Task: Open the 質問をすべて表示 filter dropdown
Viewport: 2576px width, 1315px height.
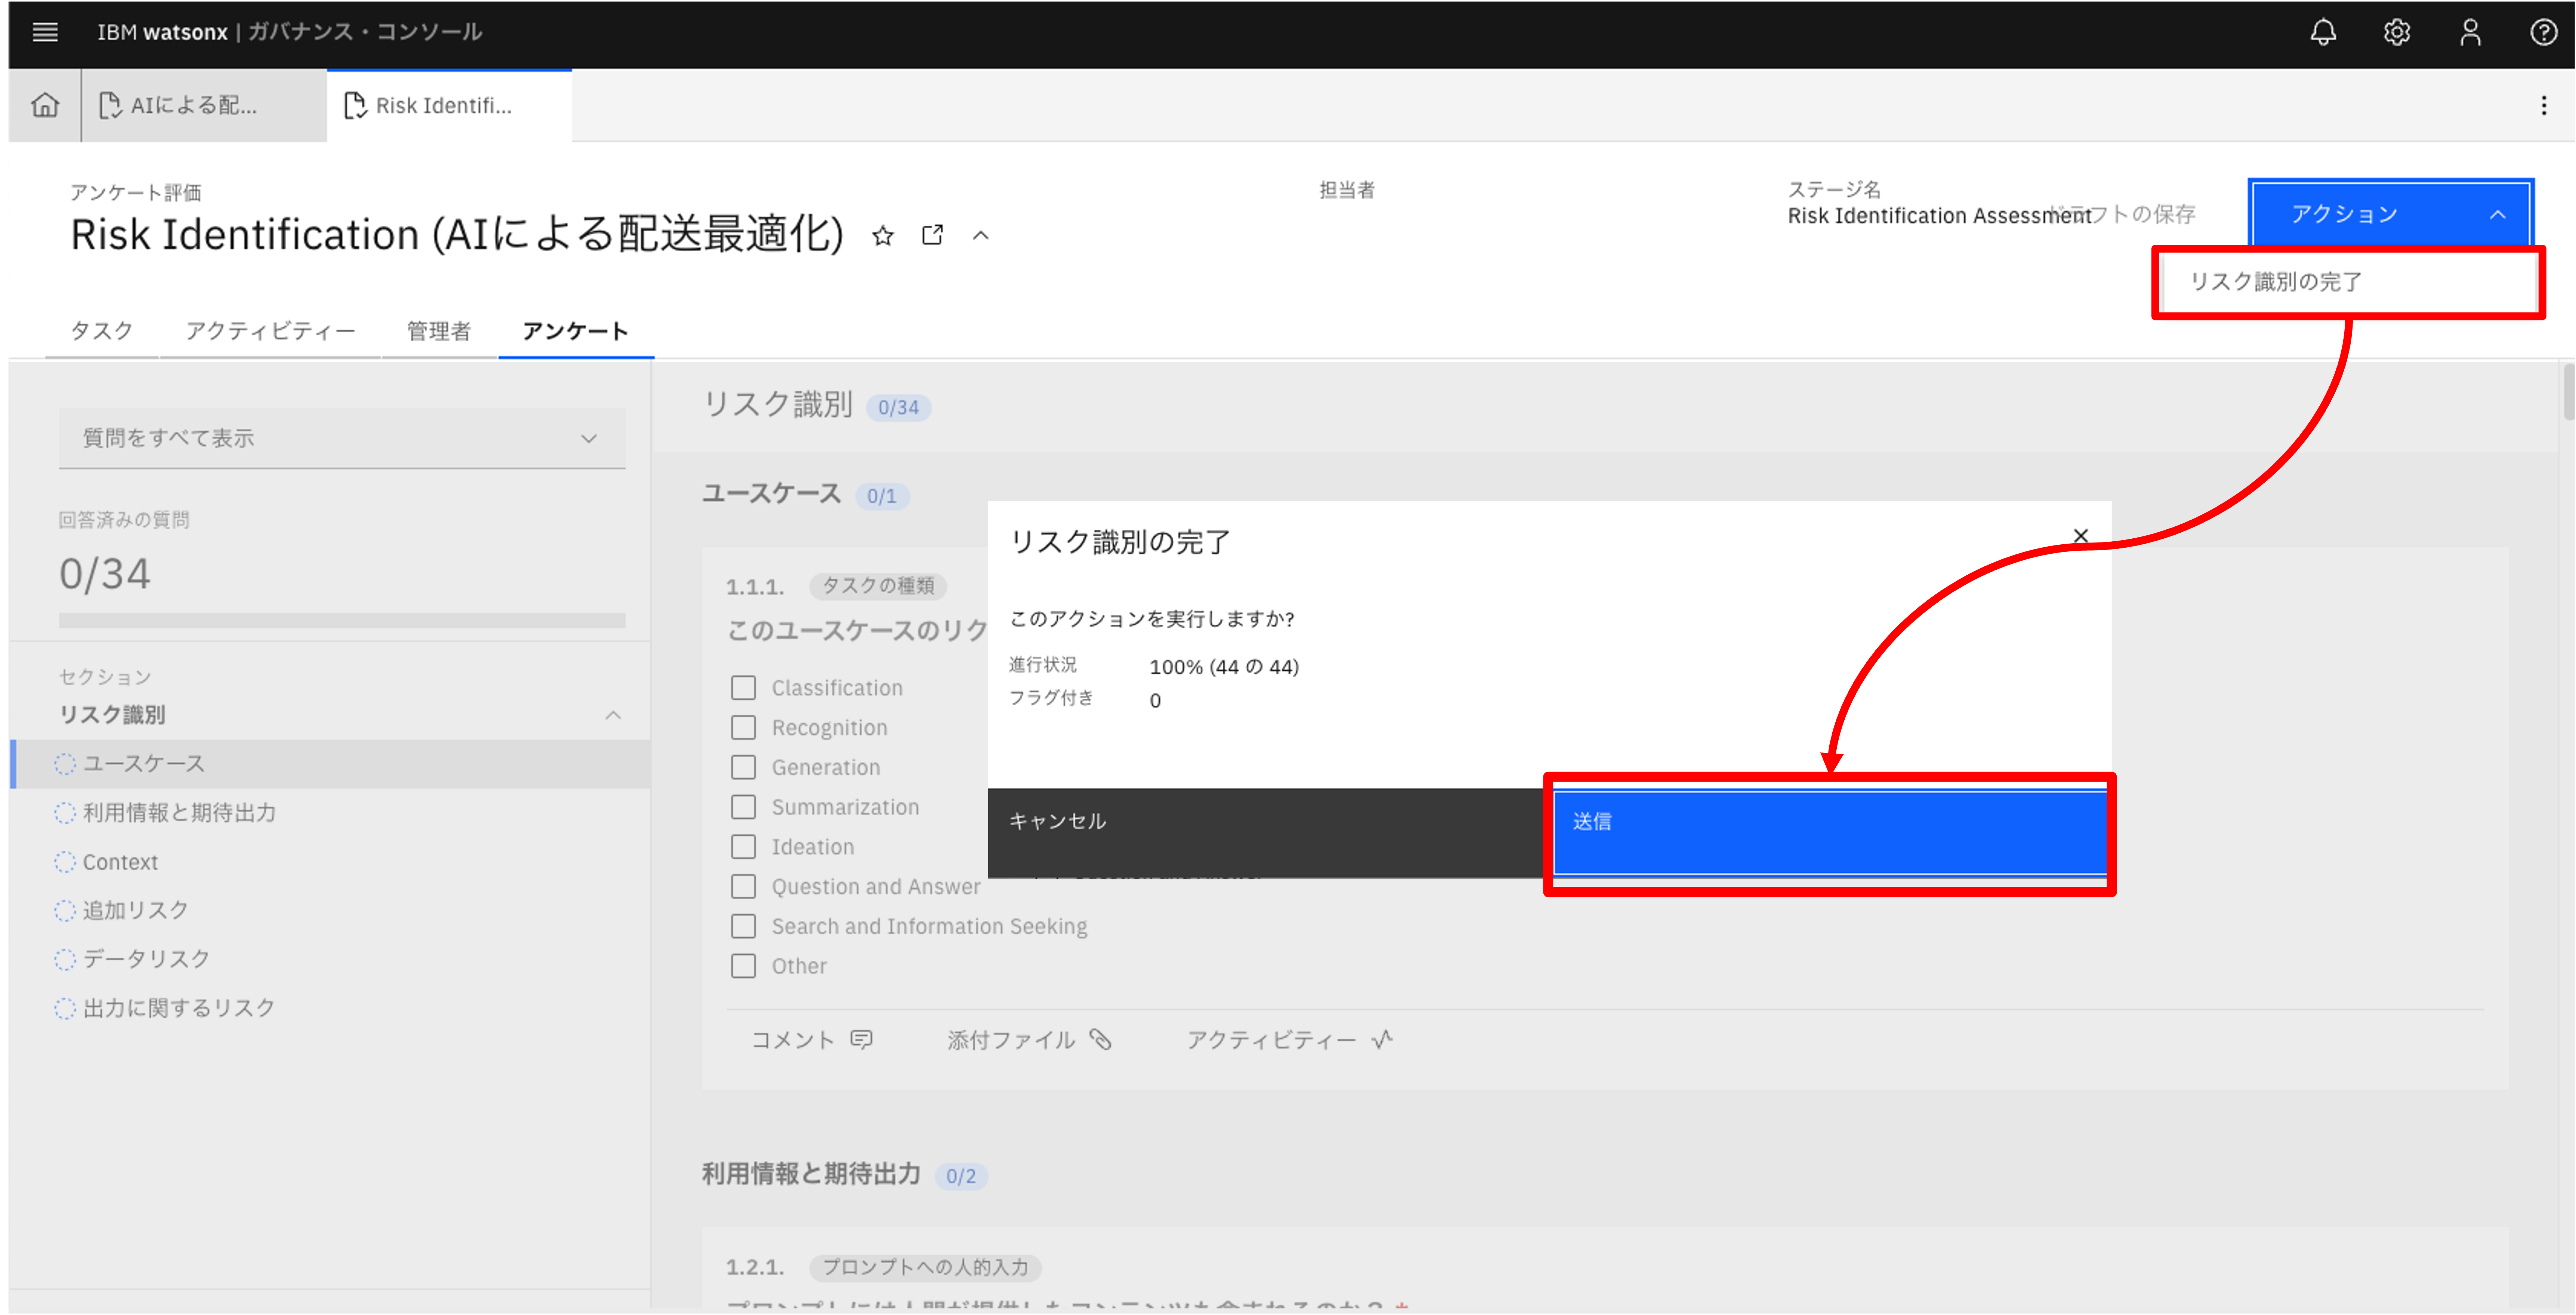Action: point(341,438)
